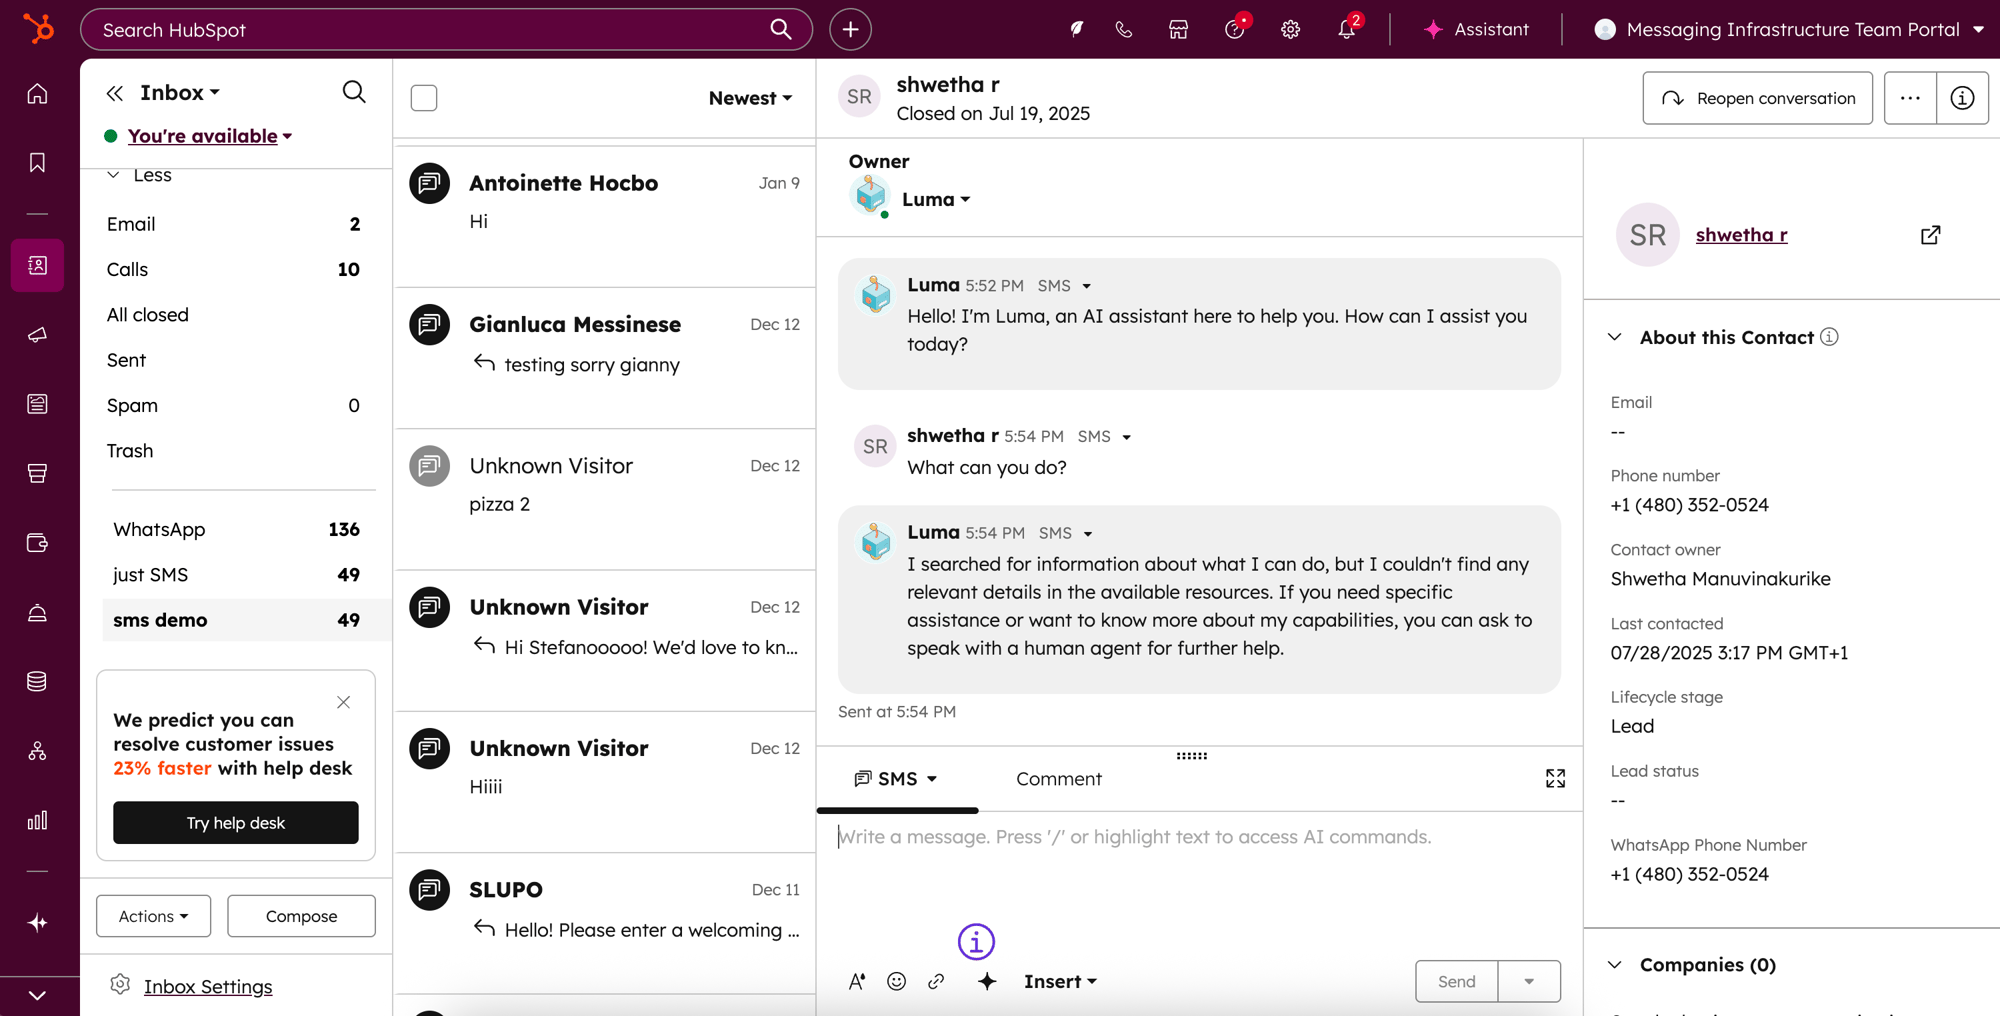This screenshot has height=1016, width=2000.
Task: Expand the reply editor to full size
Action: pos(1555,779)
